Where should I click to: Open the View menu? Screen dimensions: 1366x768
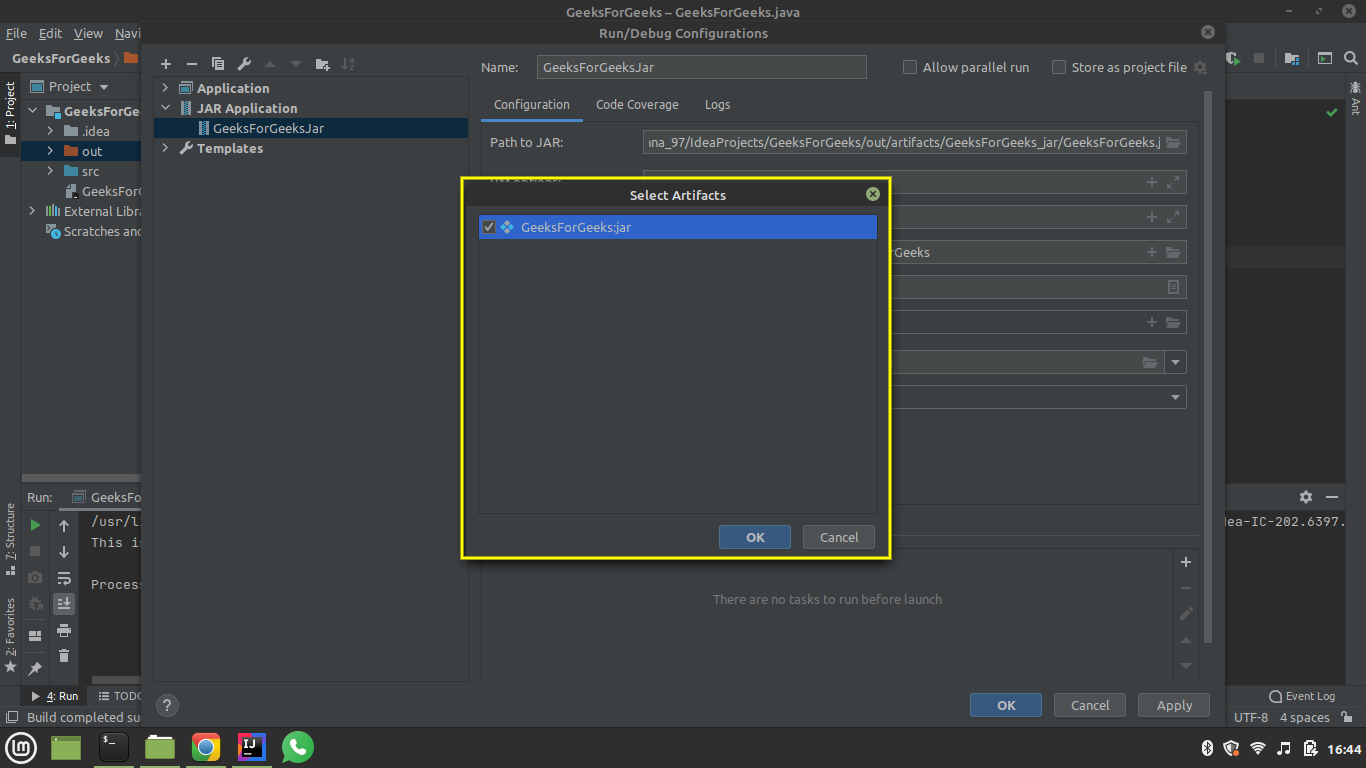point(88,33)
